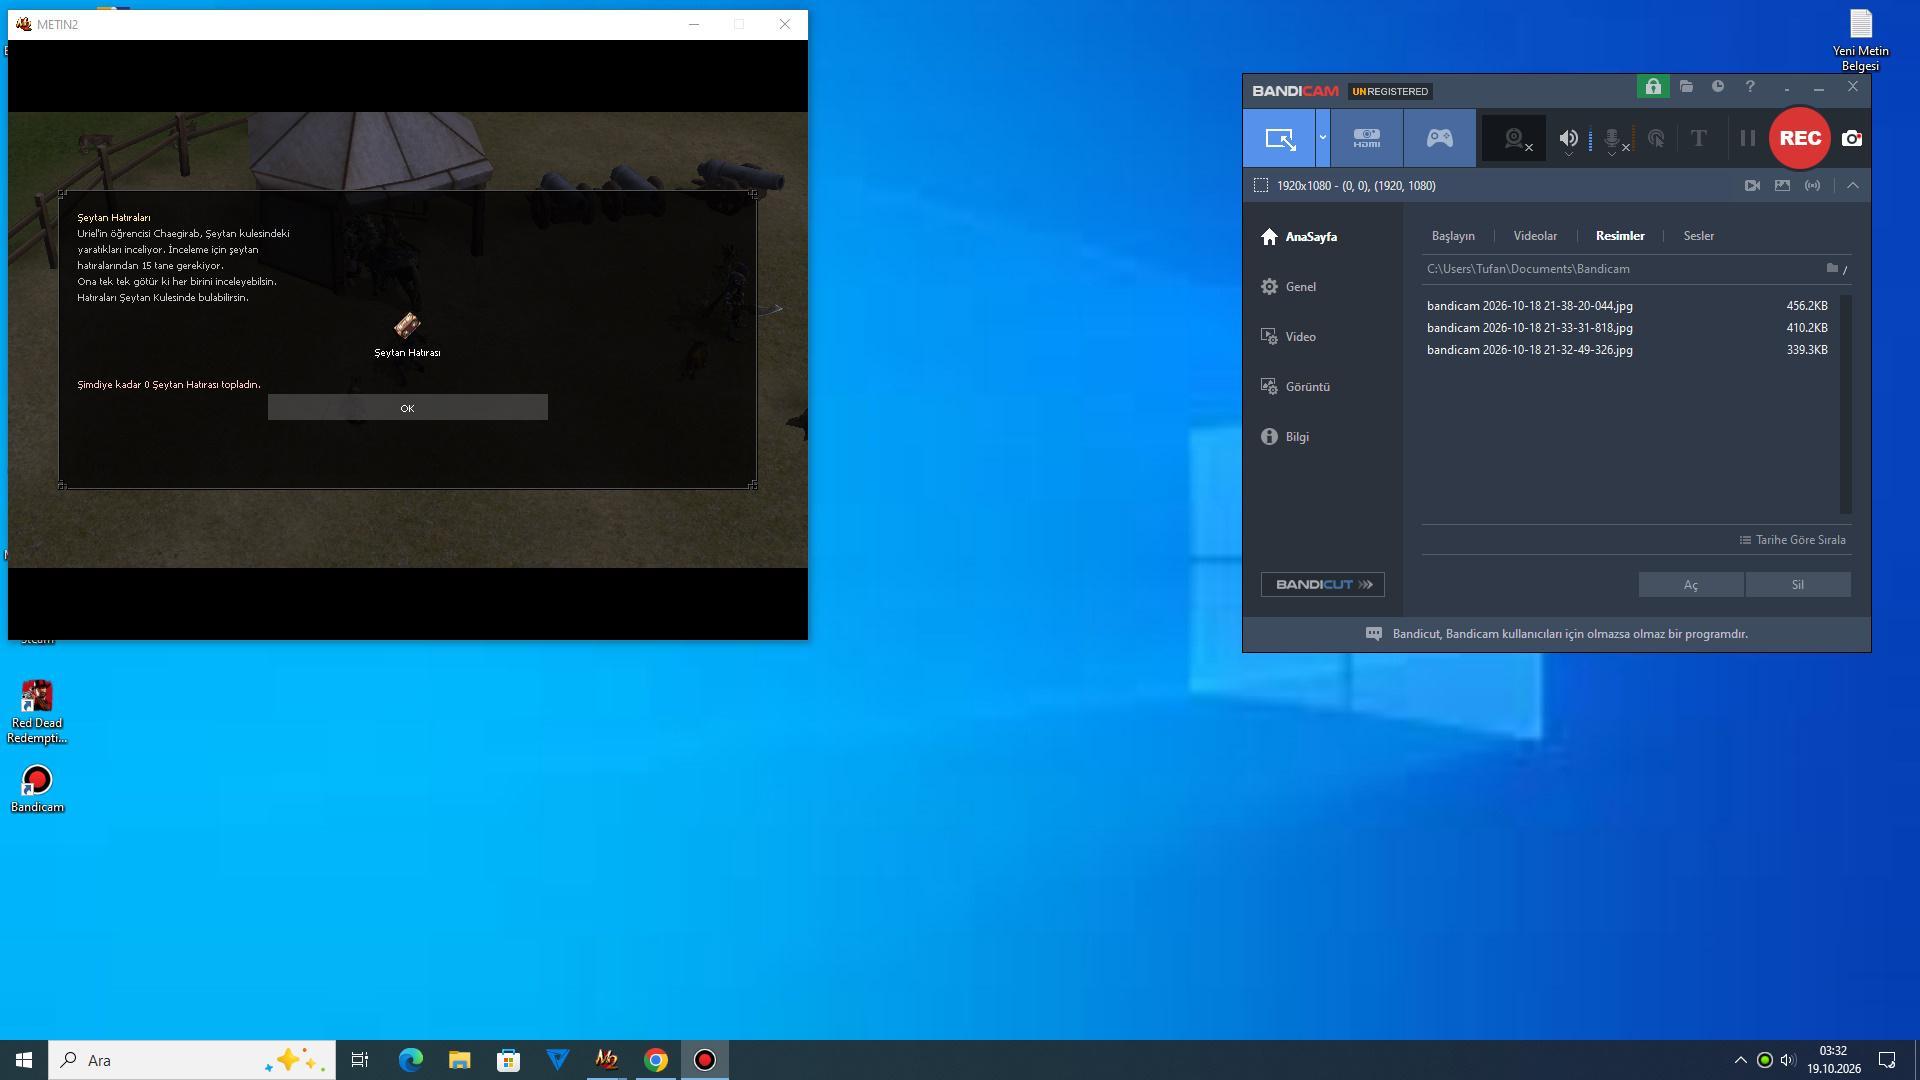Viewport: 1920px width, 1080px height.
Task: Click the image capture icon in status row
Action: point(1782,186)
